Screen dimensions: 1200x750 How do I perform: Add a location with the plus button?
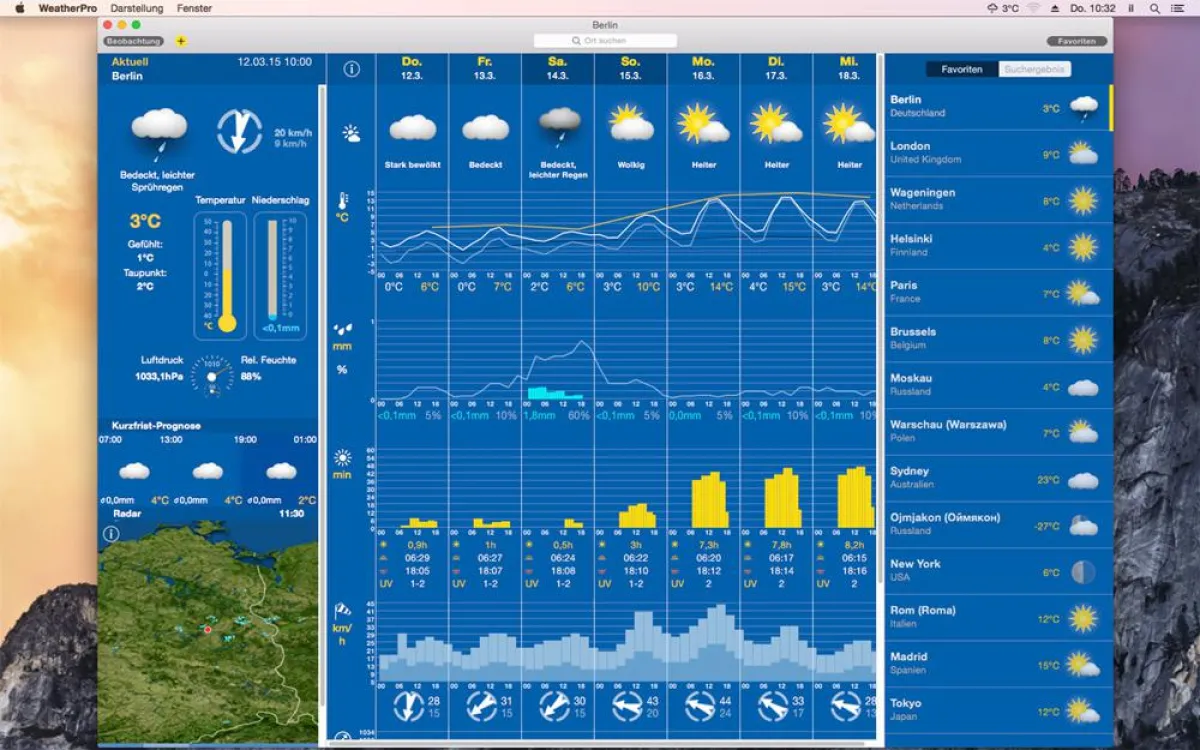(179, 42)
